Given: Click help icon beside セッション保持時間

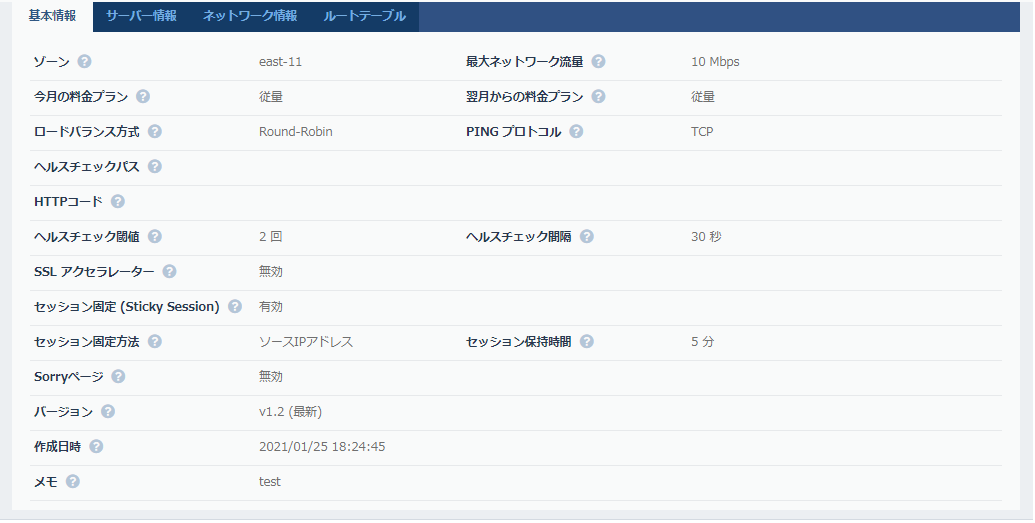Looking at the screenshot, I should coord(587,342).
